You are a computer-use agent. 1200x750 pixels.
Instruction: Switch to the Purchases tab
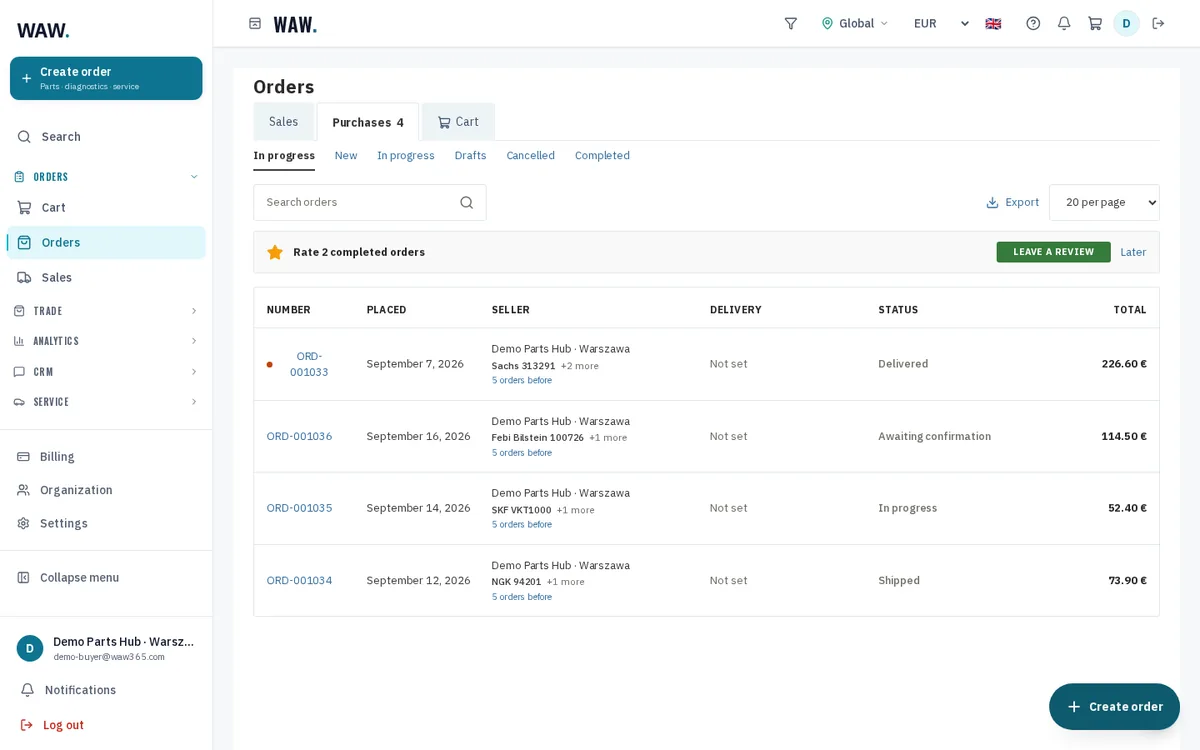tap(368, 122)
